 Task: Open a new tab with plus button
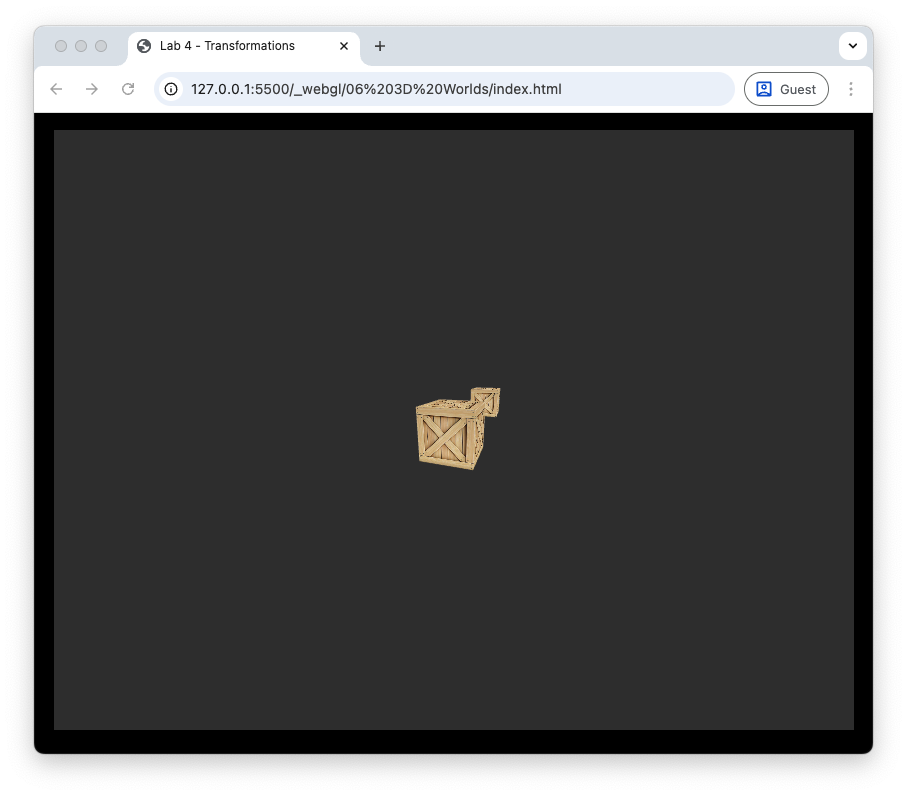(380, 46)
